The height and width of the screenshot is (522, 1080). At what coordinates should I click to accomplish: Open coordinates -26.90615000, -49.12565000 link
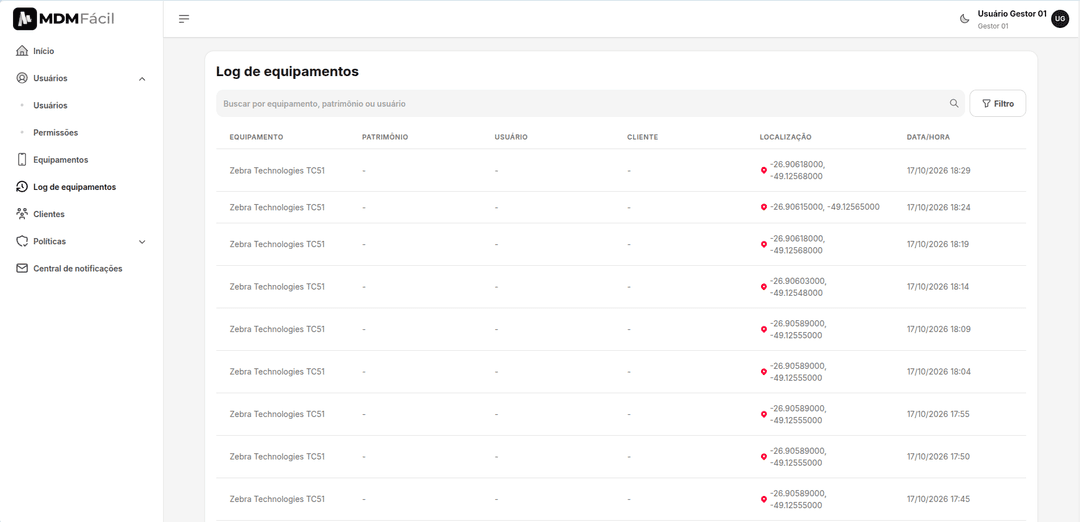824,207
